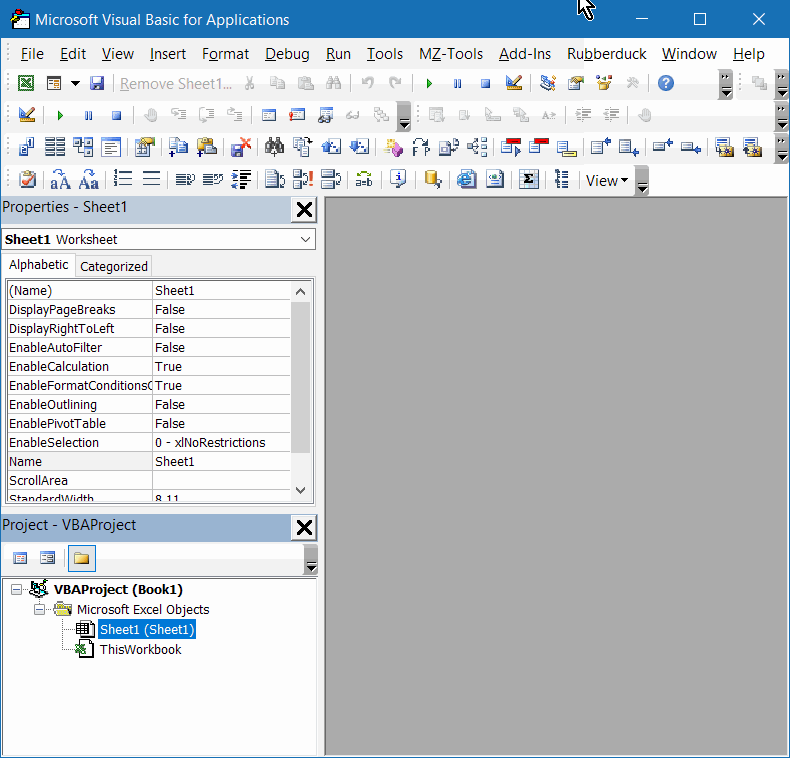Close the Properties - Sheet1 pane

pos(304,210)
